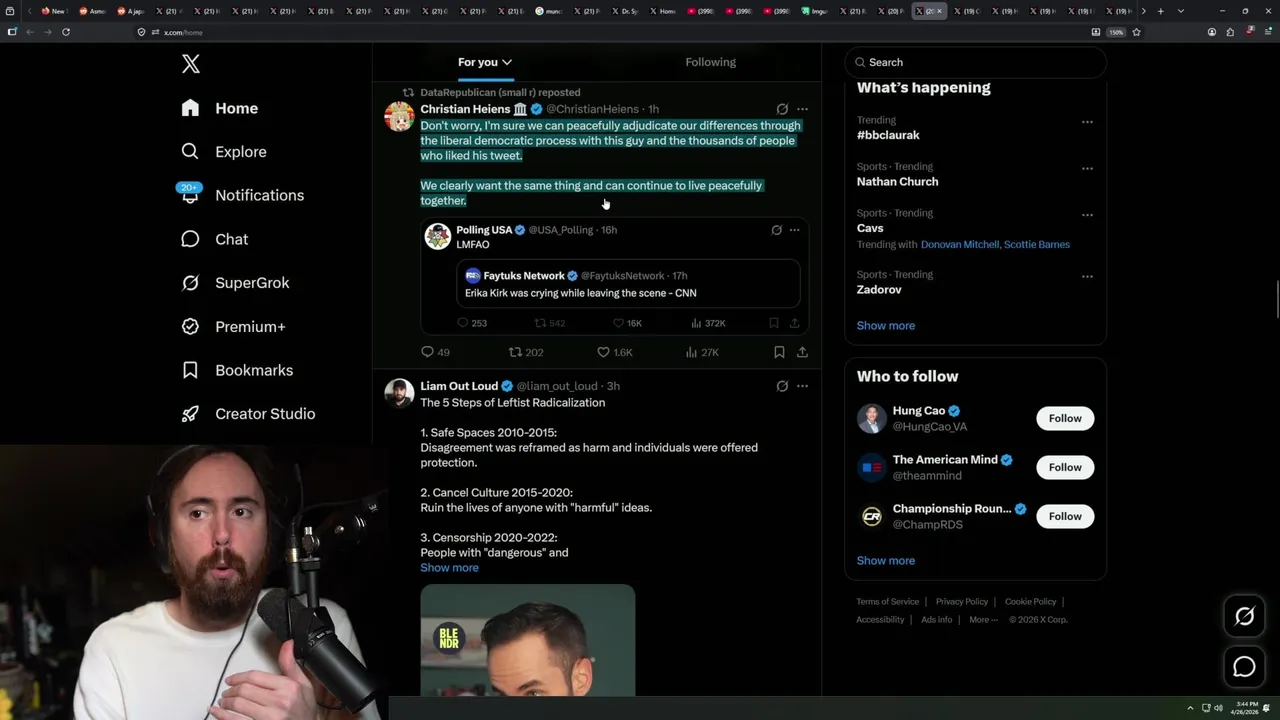The height and width of the screenshot is (720, 1280).
Task: Click the X search field
Action: pyautogui.click(x=975, y=62)
